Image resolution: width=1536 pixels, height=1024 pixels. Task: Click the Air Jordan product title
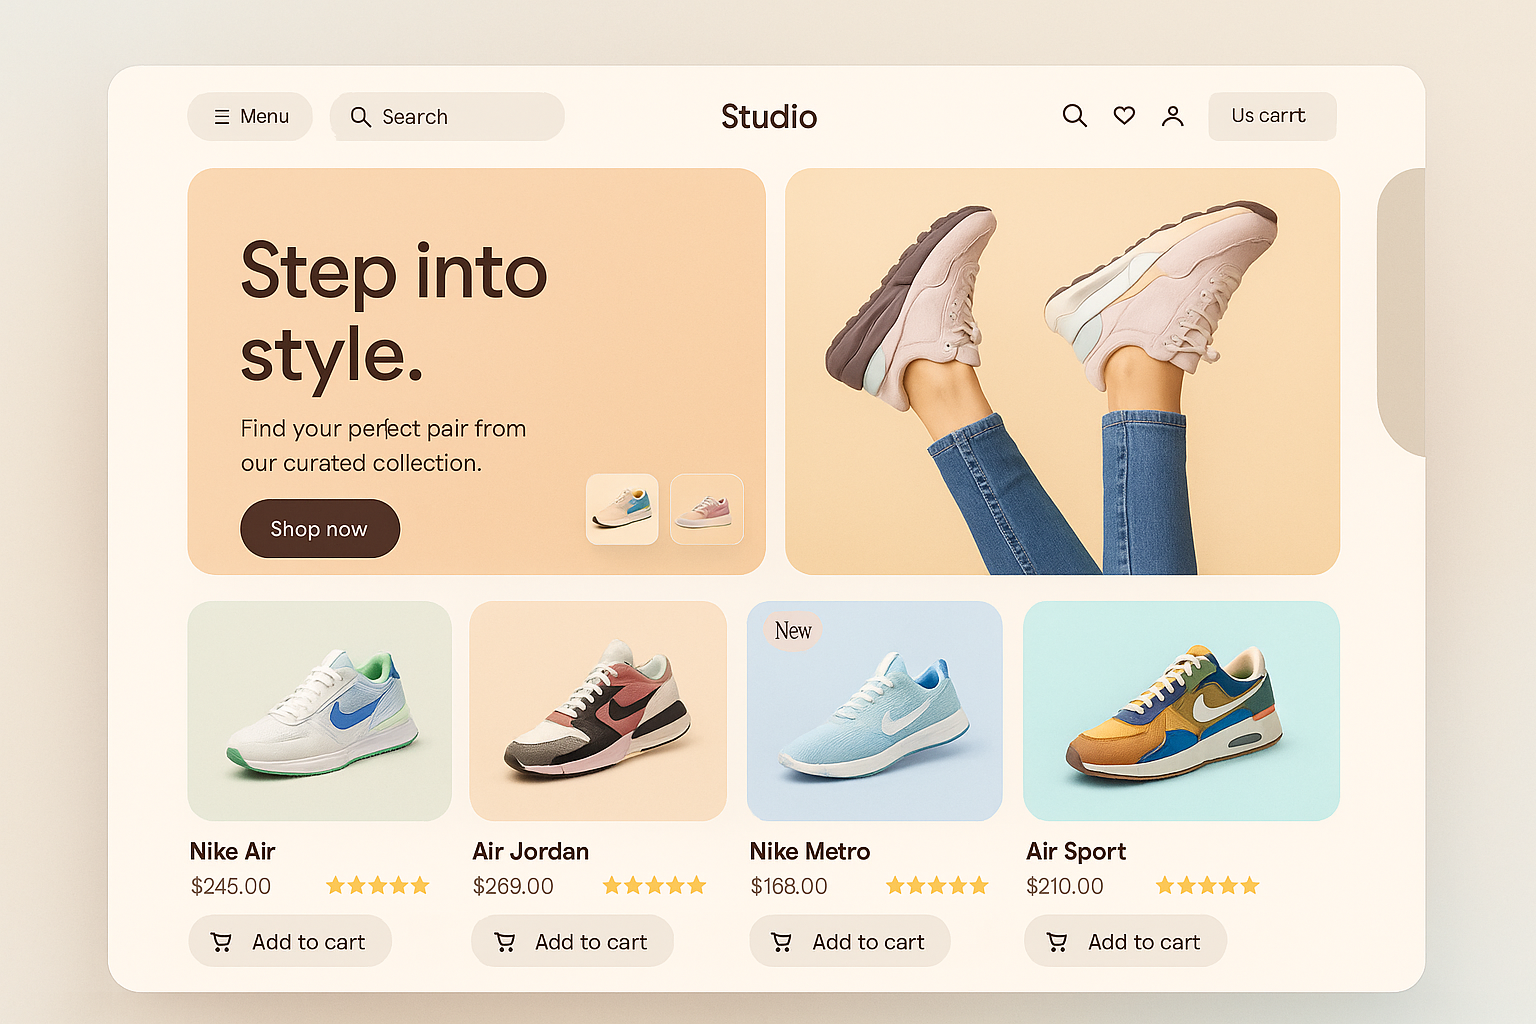531,851
